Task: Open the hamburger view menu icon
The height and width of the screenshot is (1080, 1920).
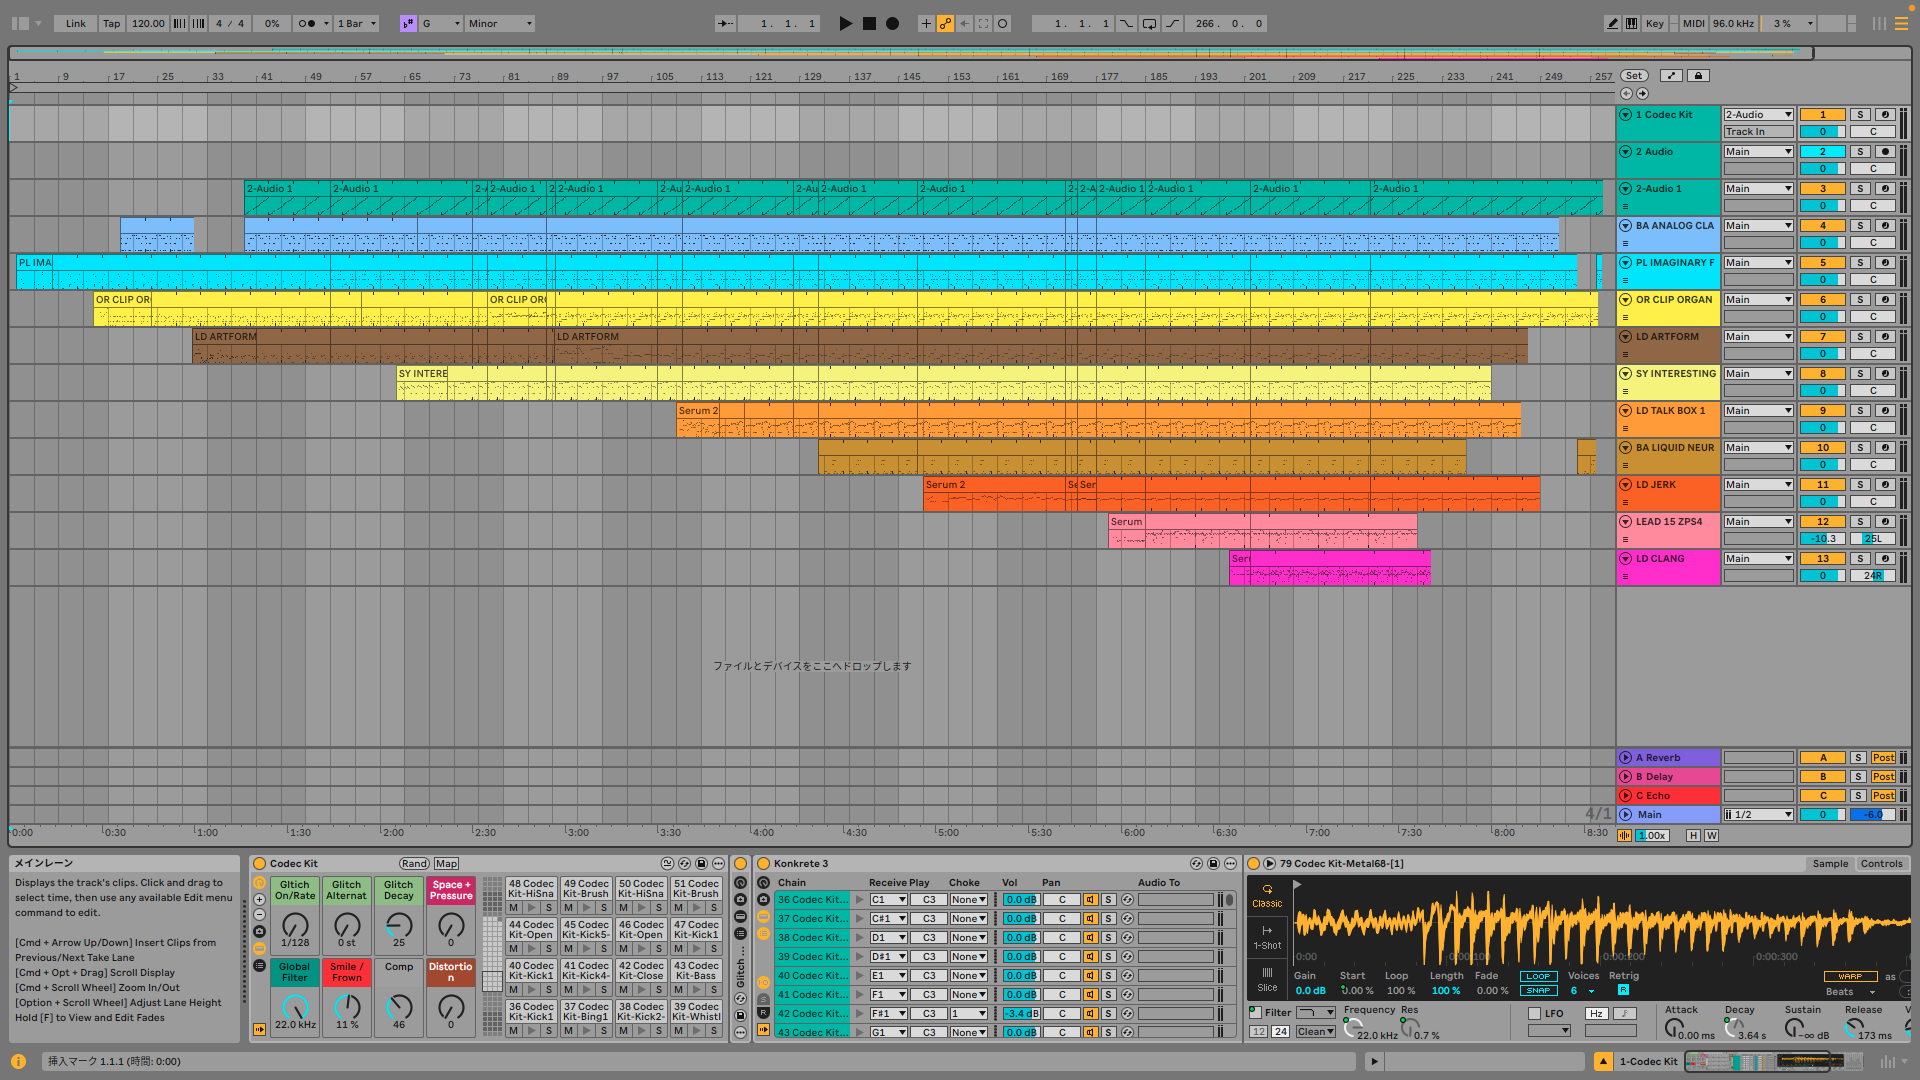Action: coord(1901,23)
